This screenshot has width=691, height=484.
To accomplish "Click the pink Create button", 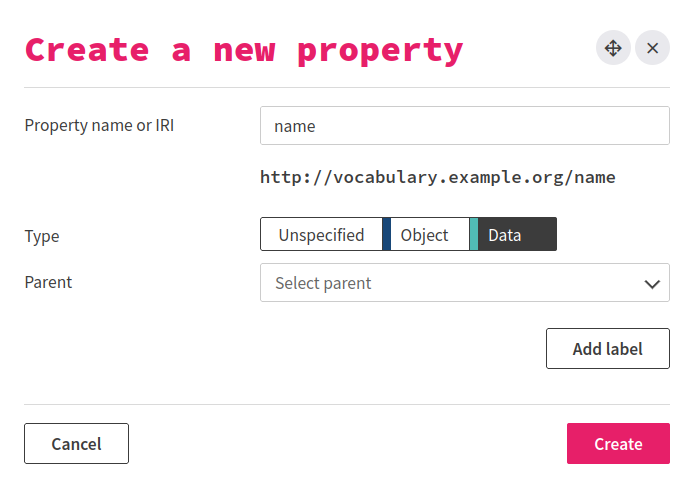I will pyautogui.click(x=618, y=444).
